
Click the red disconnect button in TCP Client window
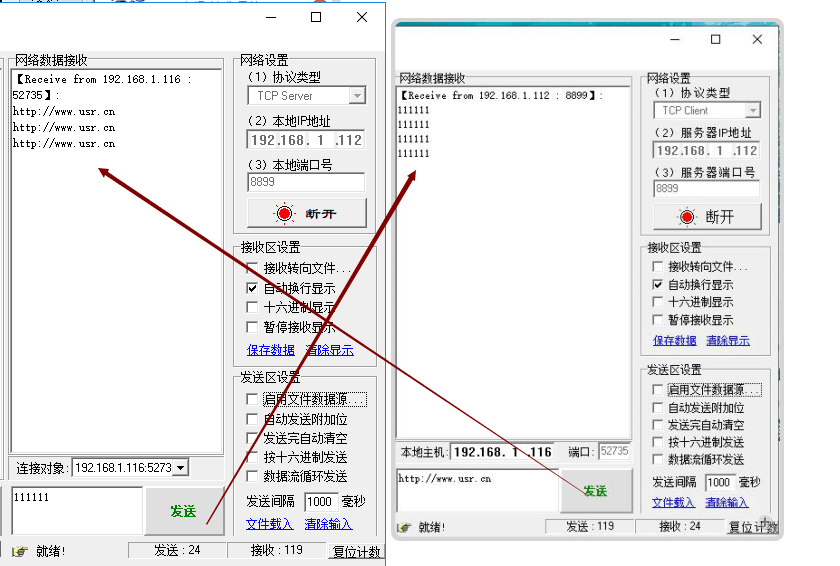coord(707,217)
